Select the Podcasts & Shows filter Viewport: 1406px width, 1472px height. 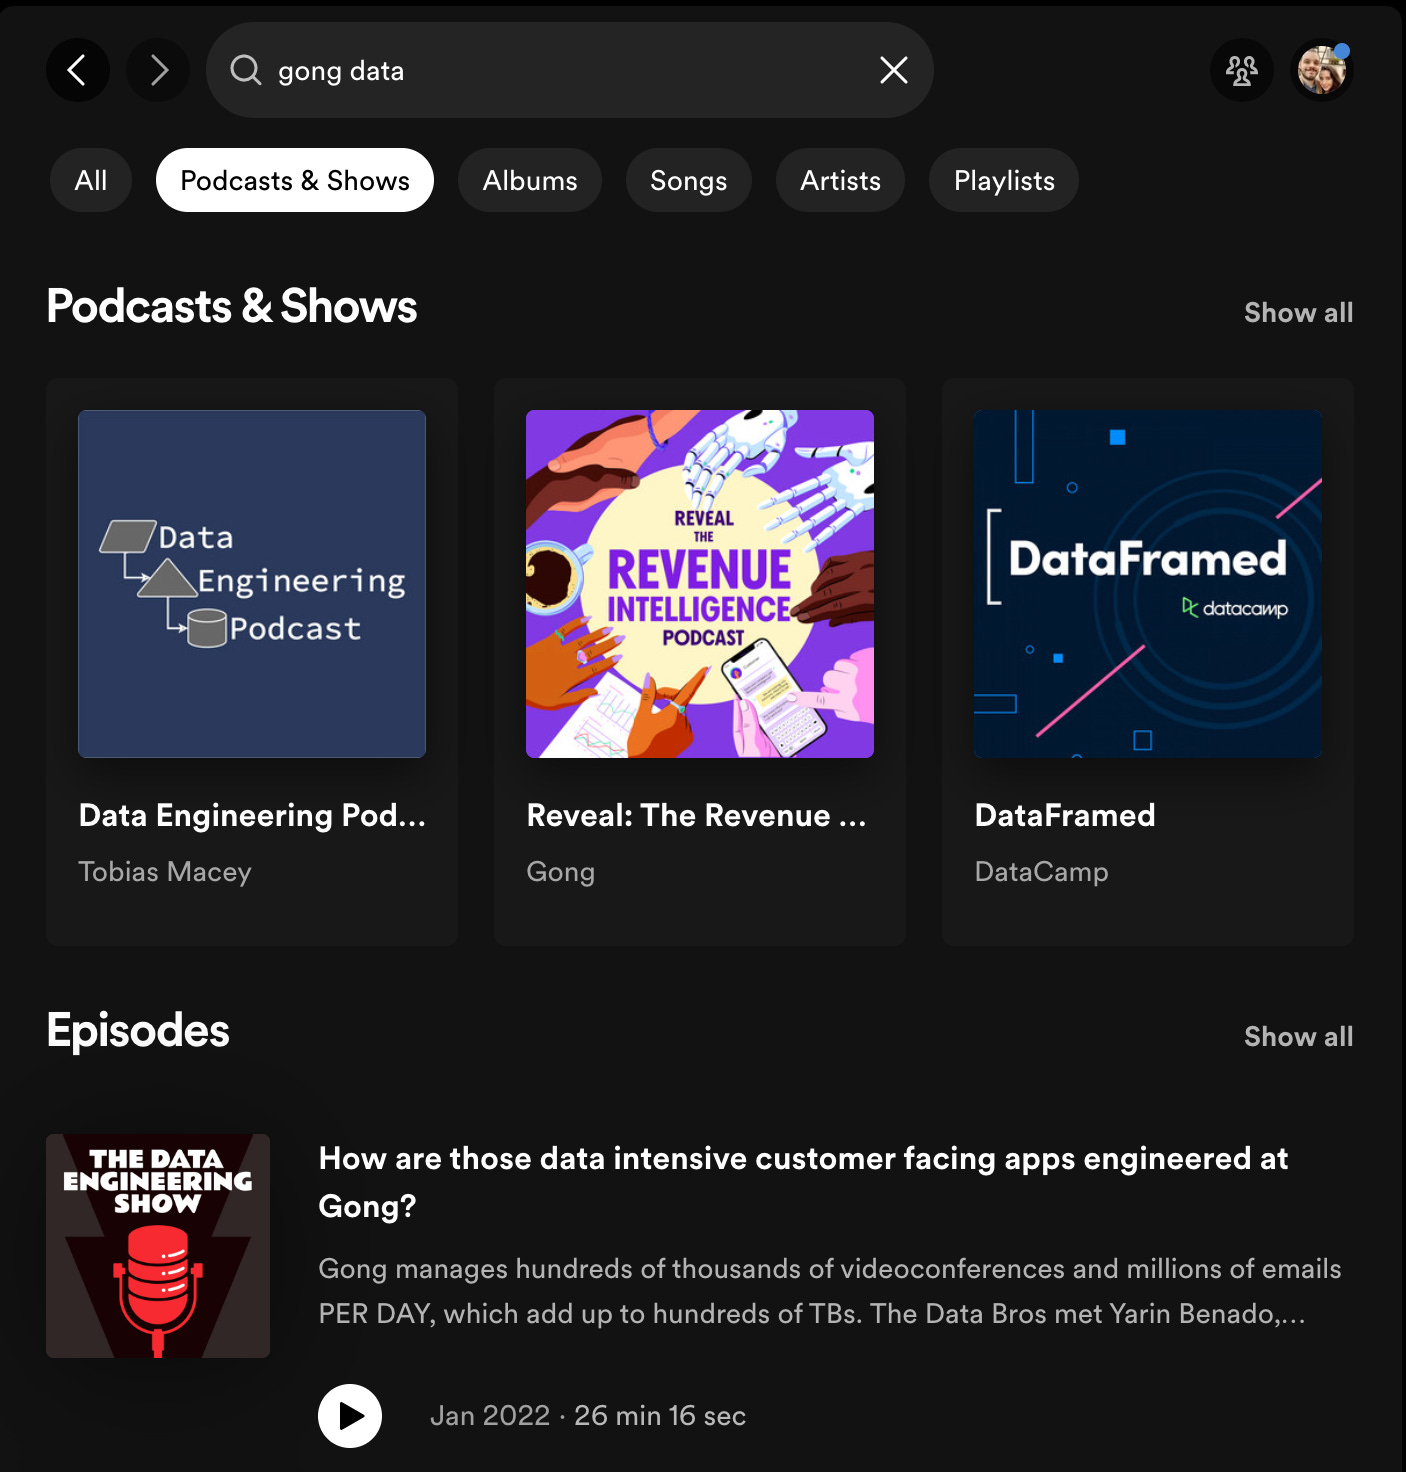(295, 180)
